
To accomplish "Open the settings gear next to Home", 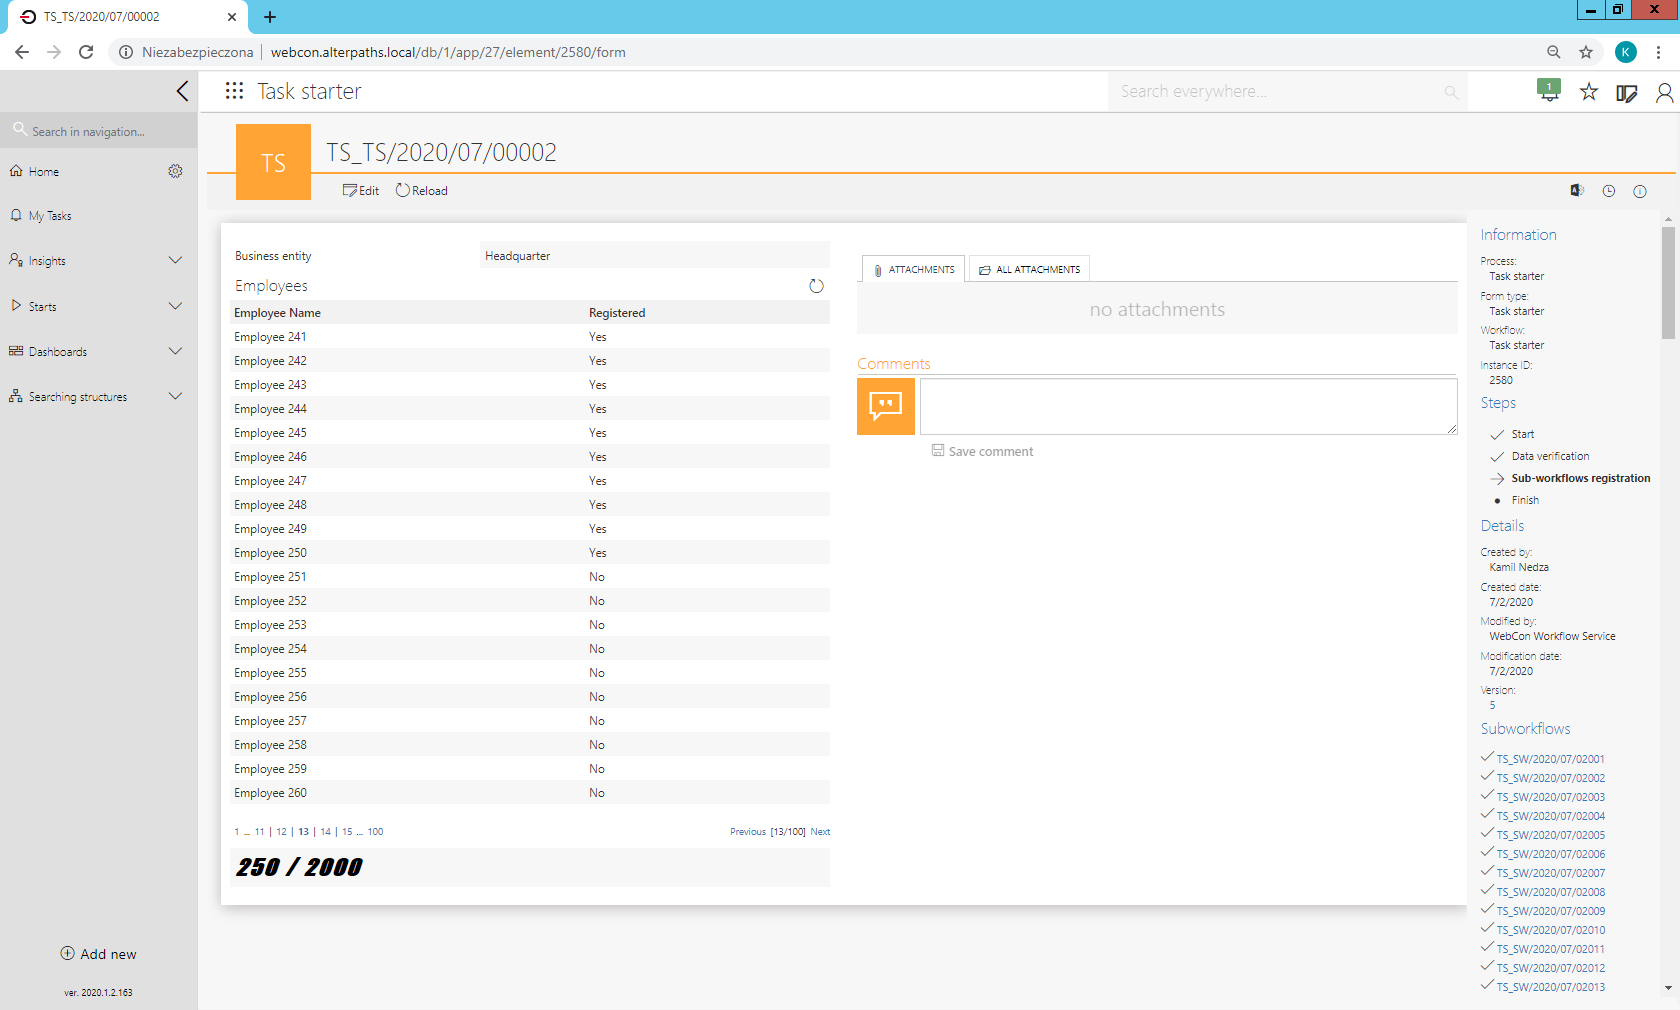I will click(x=175, y=171).
